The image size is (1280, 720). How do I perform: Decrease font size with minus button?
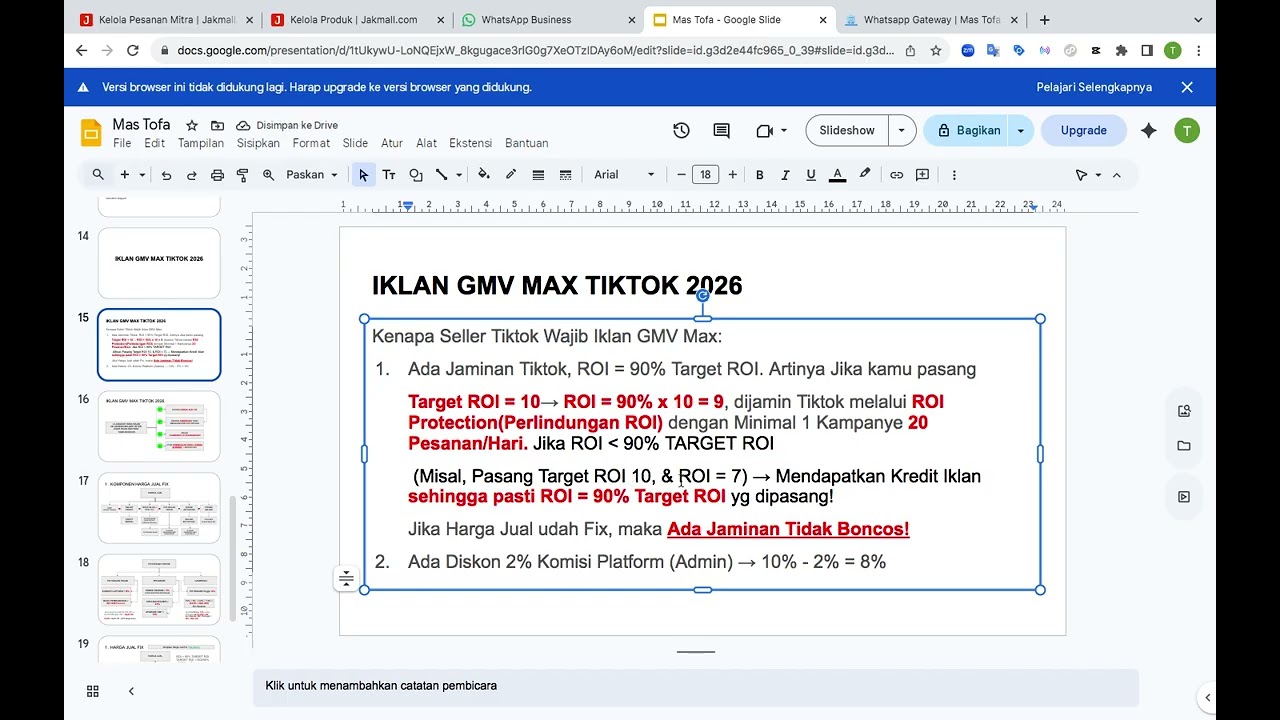coord(681,175)
